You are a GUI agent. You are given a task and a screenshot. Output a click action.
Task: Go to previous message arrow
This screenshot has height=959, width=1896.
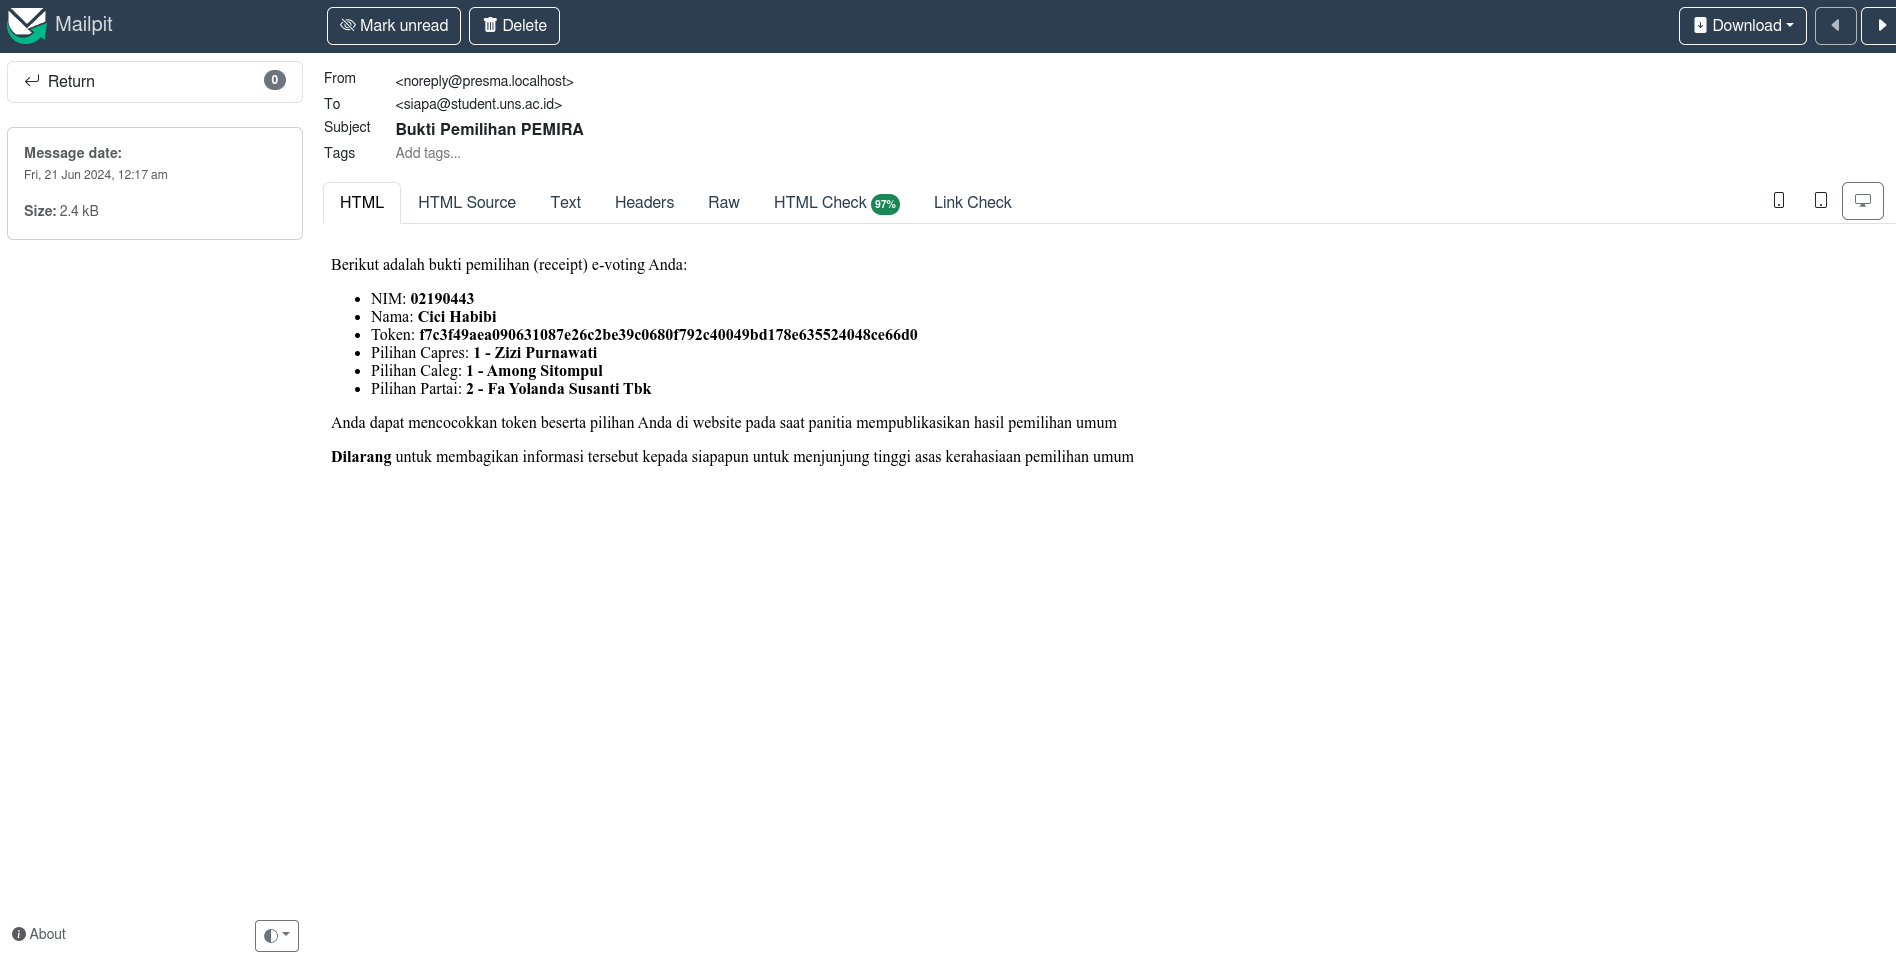[x=1835, y=26]
